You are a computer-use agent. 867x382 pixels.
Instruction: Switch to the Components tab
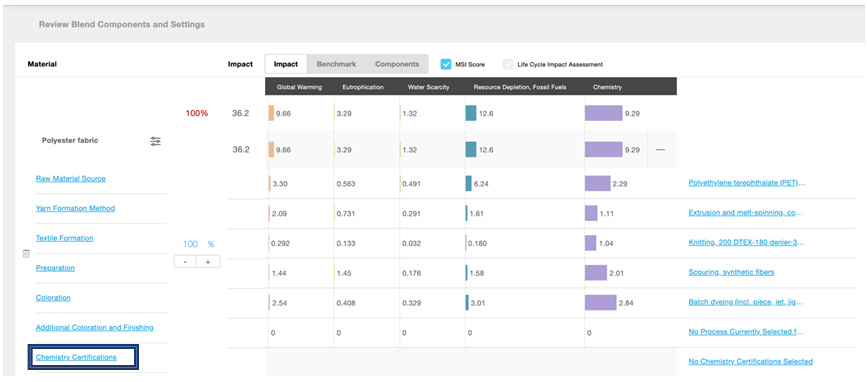397,64
